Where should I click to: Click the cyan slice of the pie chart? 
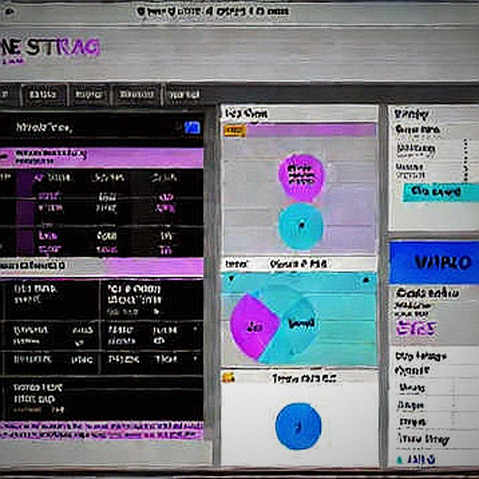pos(292,328)
